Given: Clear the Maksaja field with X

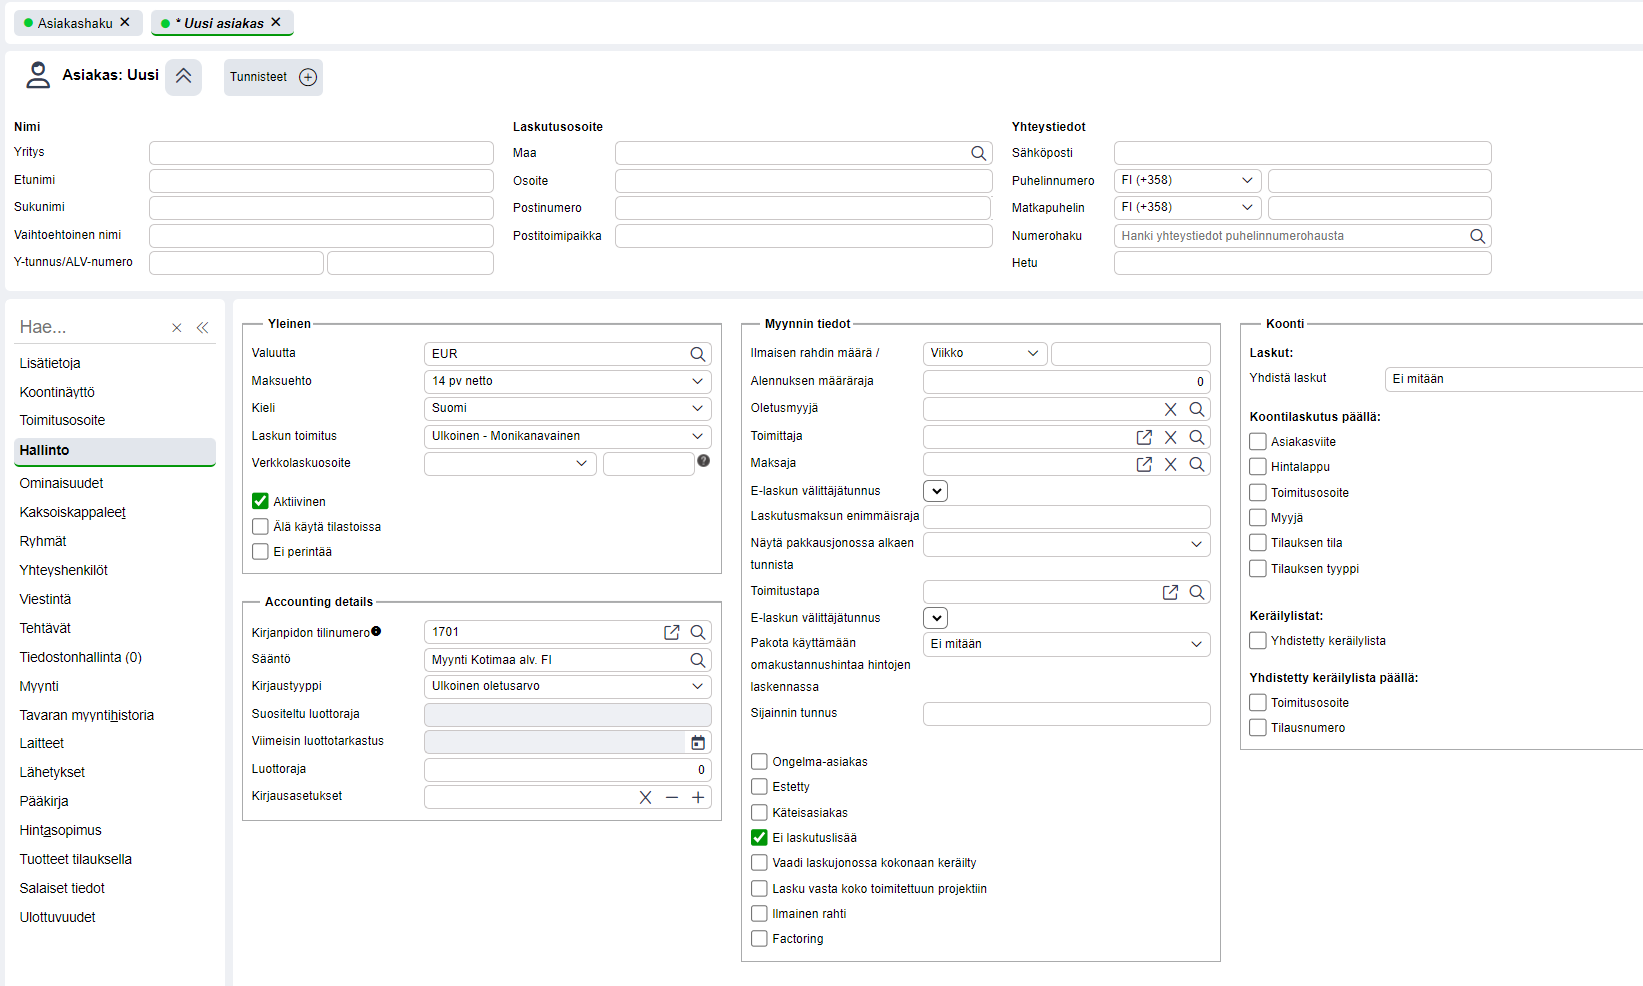Looking at the screenshot, I should 1171,464.
